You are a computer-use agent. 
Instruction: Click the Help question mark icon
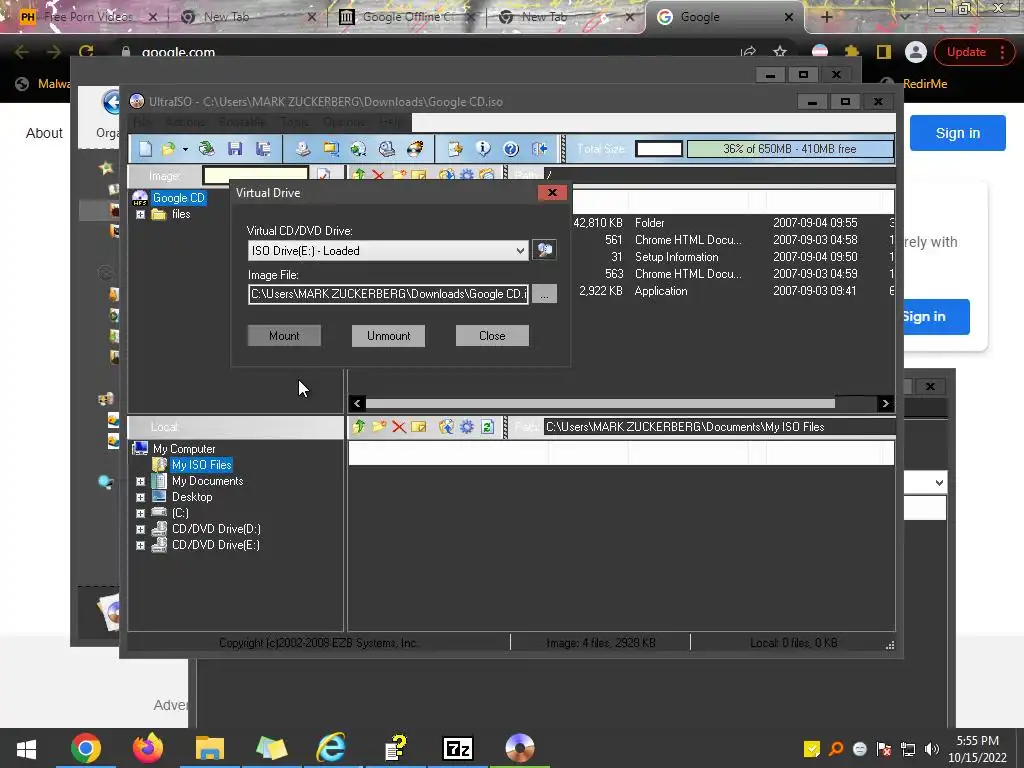click(511, 149)
